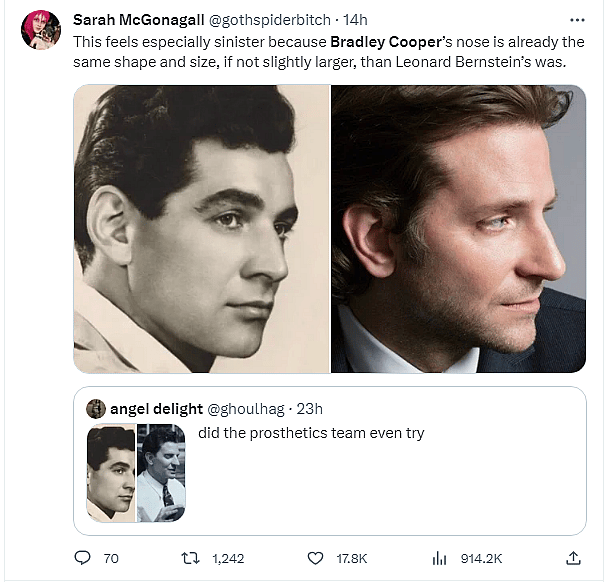Image resolution: width=608 pixels, height=582 pixels.
Task: Click the angel delight display name
Action: point(155,408)
